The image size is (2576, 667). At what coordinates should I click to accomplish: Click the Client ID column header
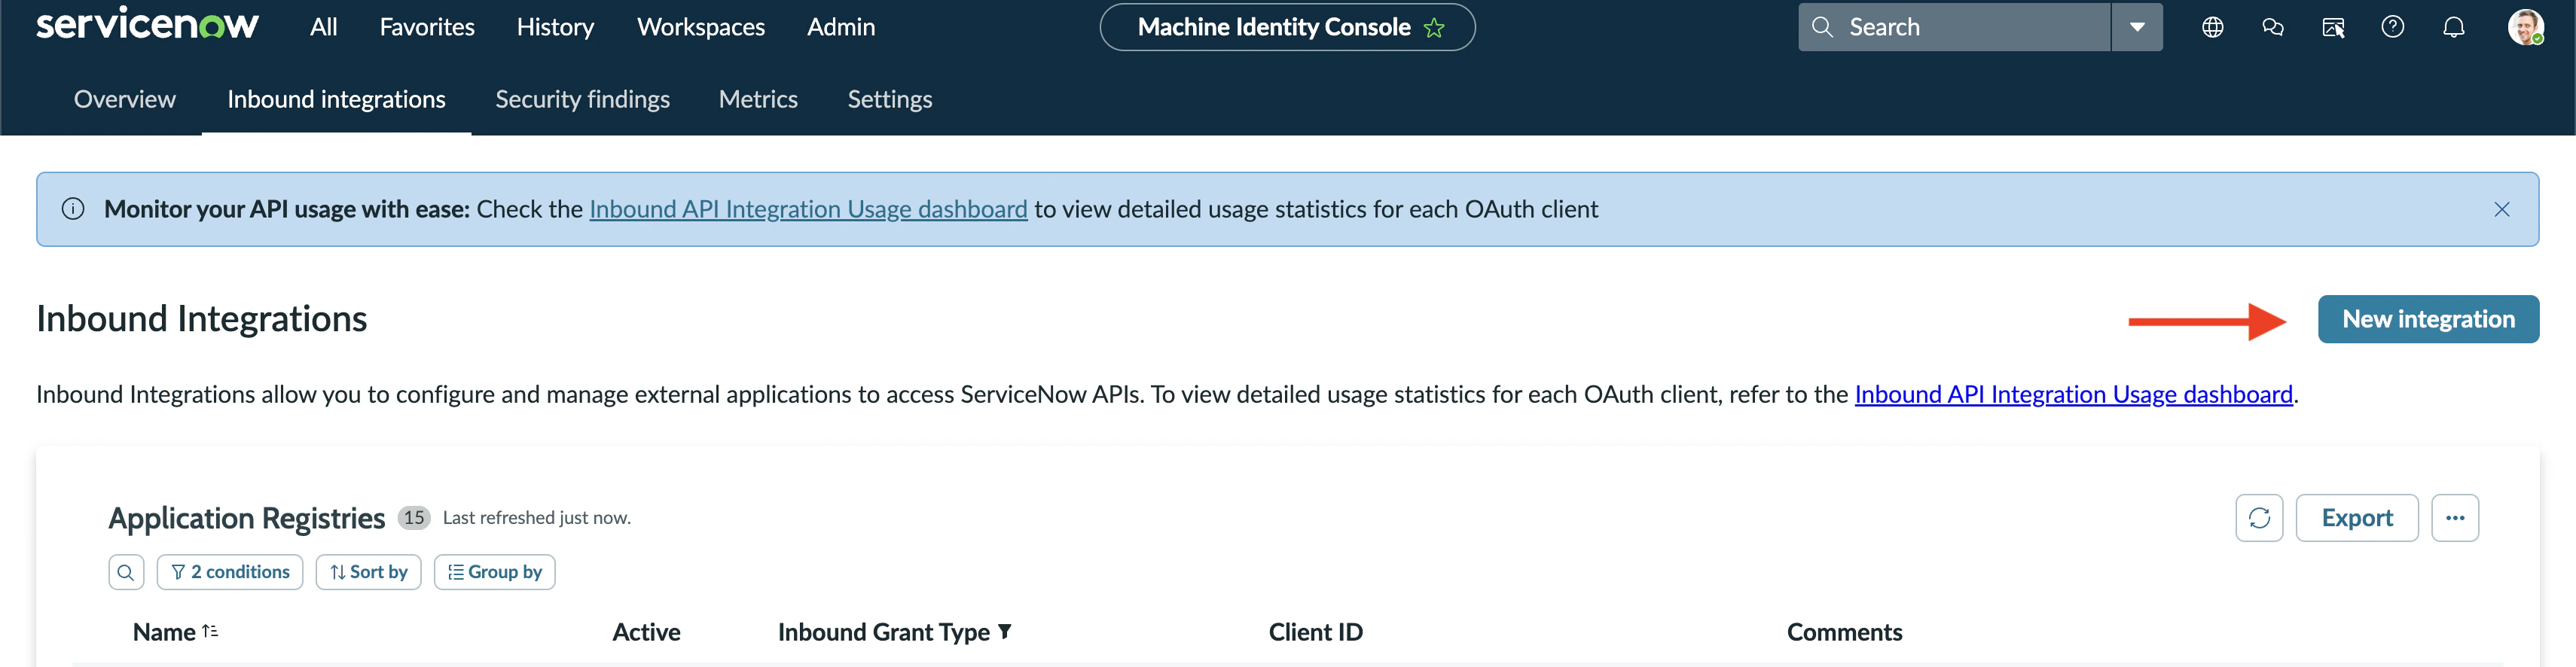(1316, 632)
